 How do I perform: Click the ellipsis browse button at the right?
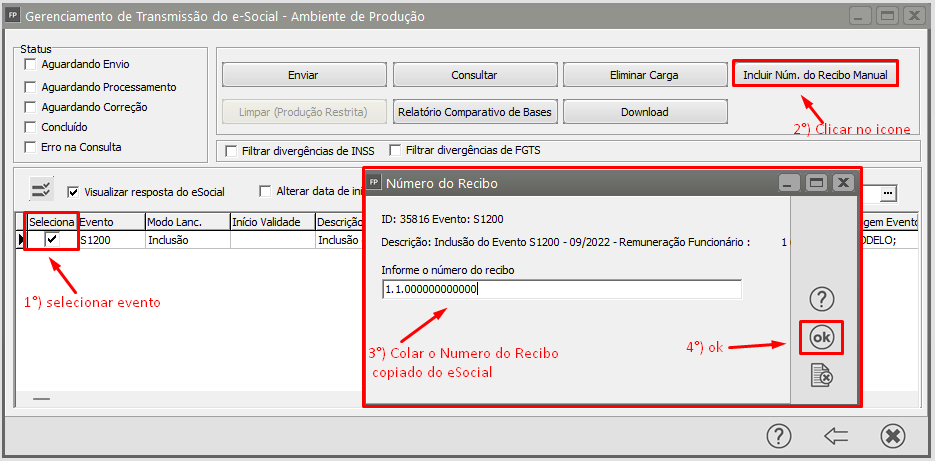click(886, 192)
